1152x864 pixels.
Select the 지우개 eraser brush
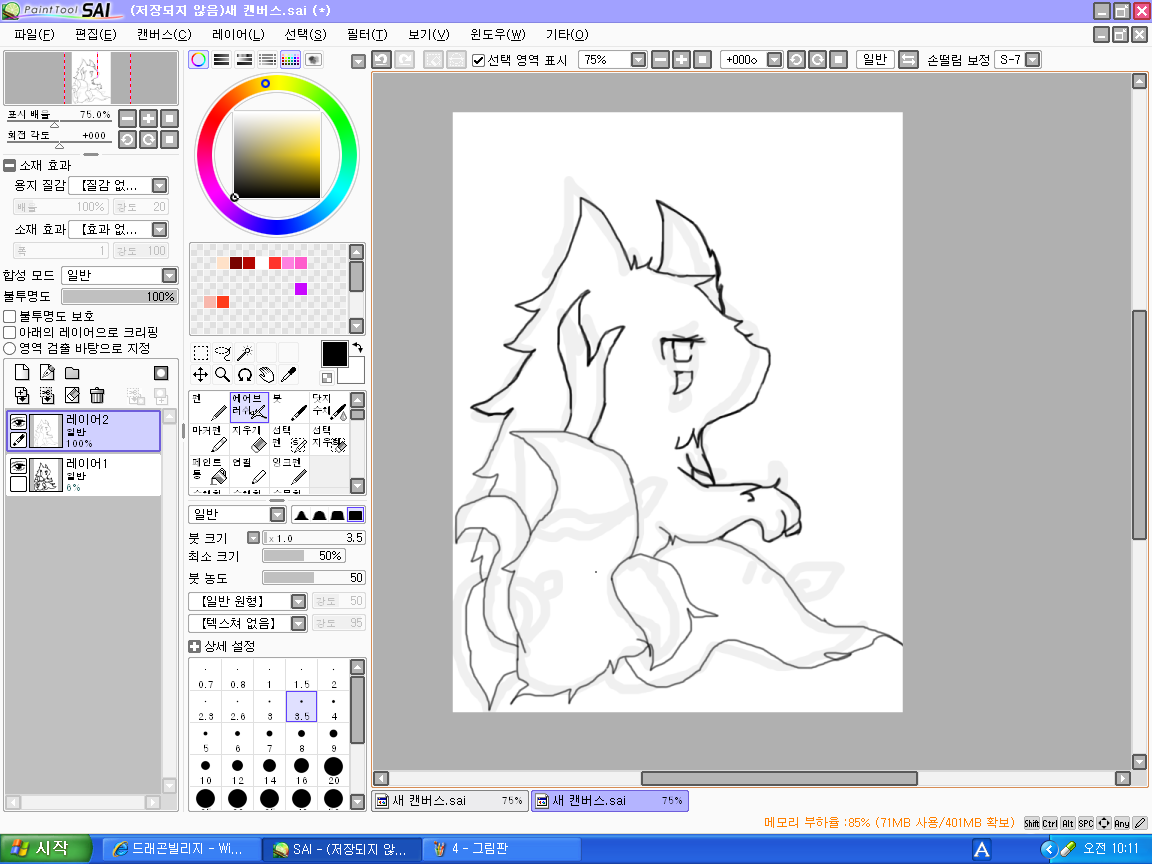(x=249, y=439)
